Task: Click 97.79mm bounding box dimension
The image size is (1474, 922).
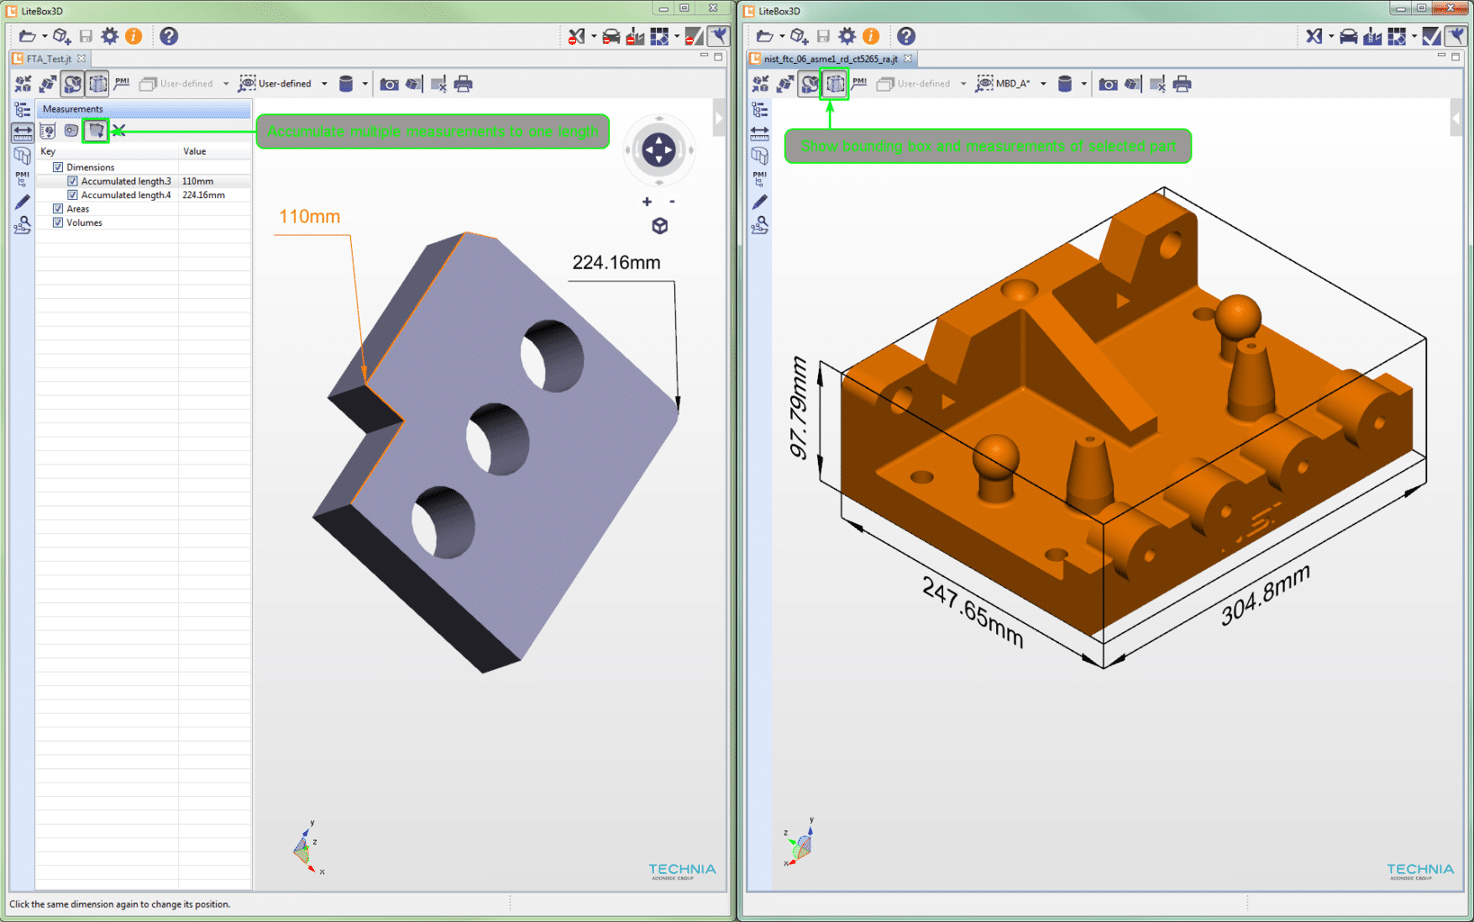Action: coord(798,408)
